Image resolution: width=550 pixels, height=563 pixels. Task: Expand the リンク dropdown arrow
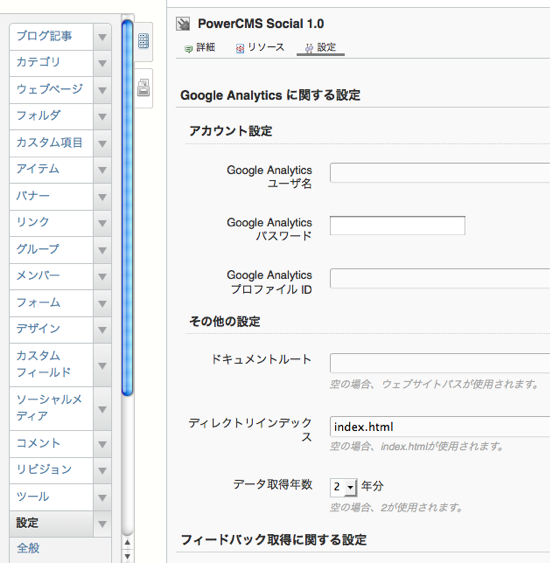(102, 223)
